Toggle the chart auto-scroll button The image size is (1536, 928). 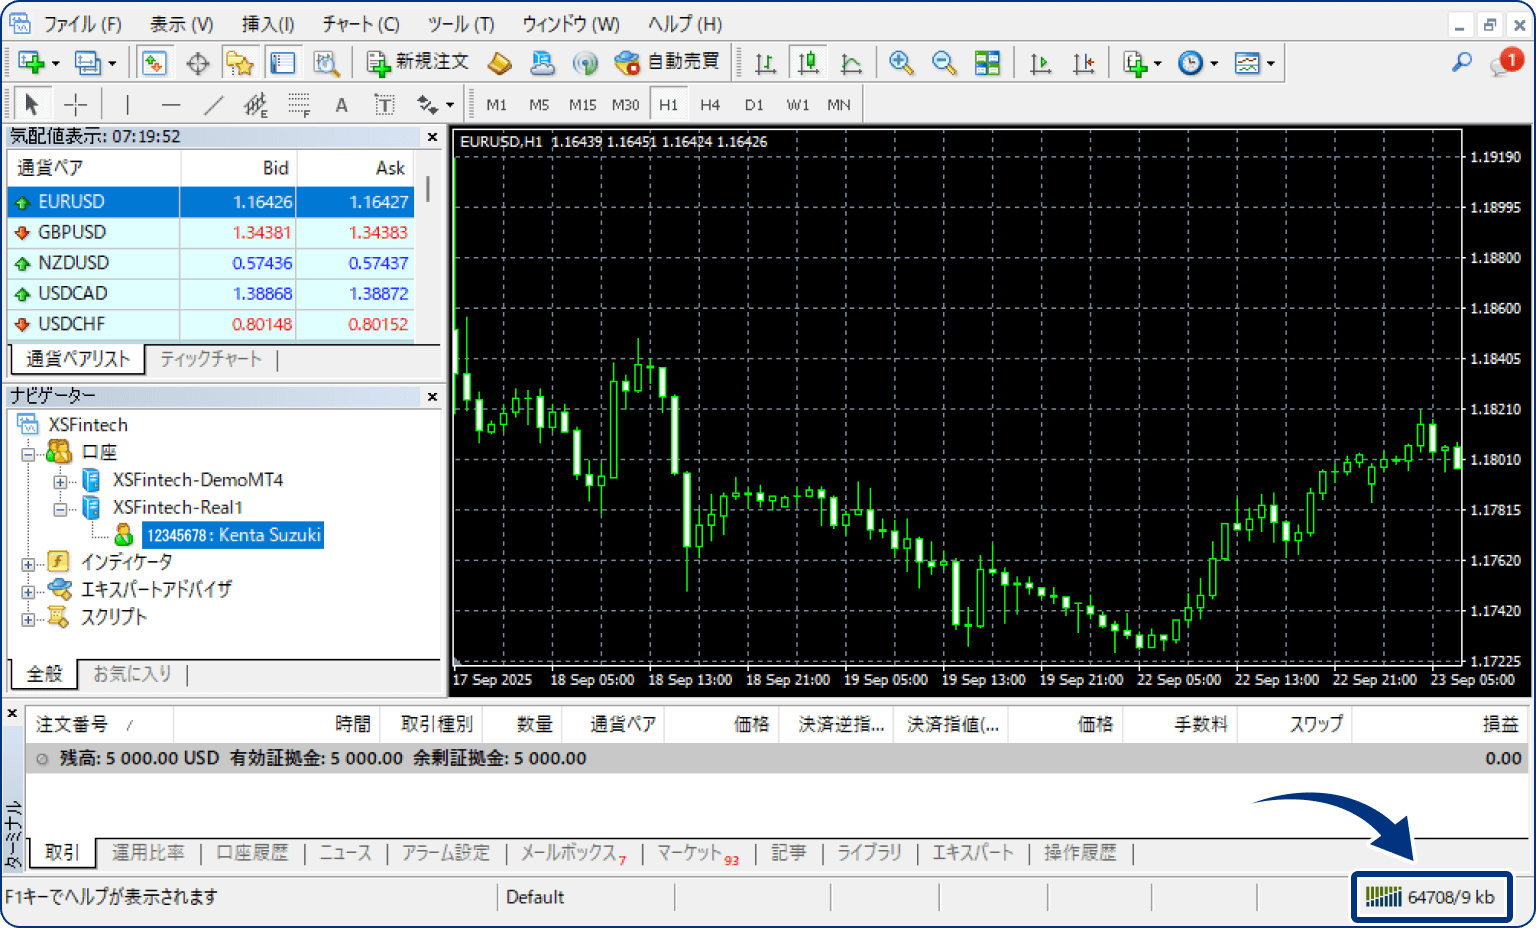coord(1040,64)
